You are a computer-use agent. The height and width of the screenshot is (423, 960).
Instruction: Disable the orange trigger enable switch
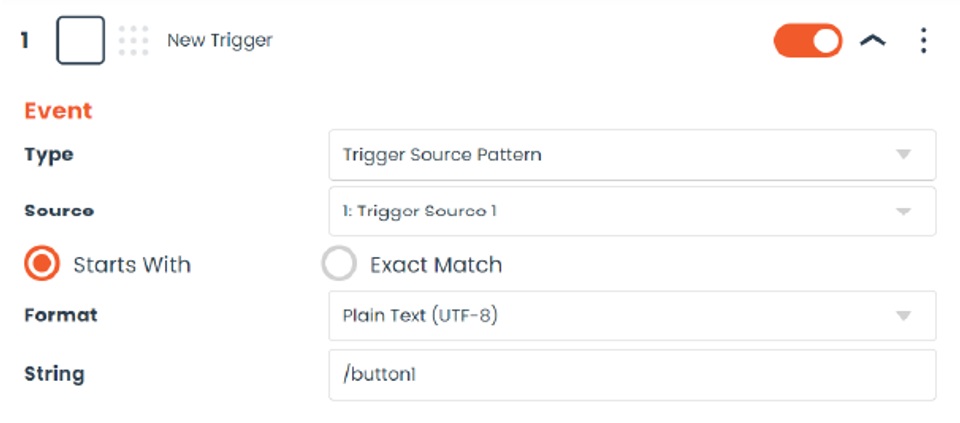(808, 41)
